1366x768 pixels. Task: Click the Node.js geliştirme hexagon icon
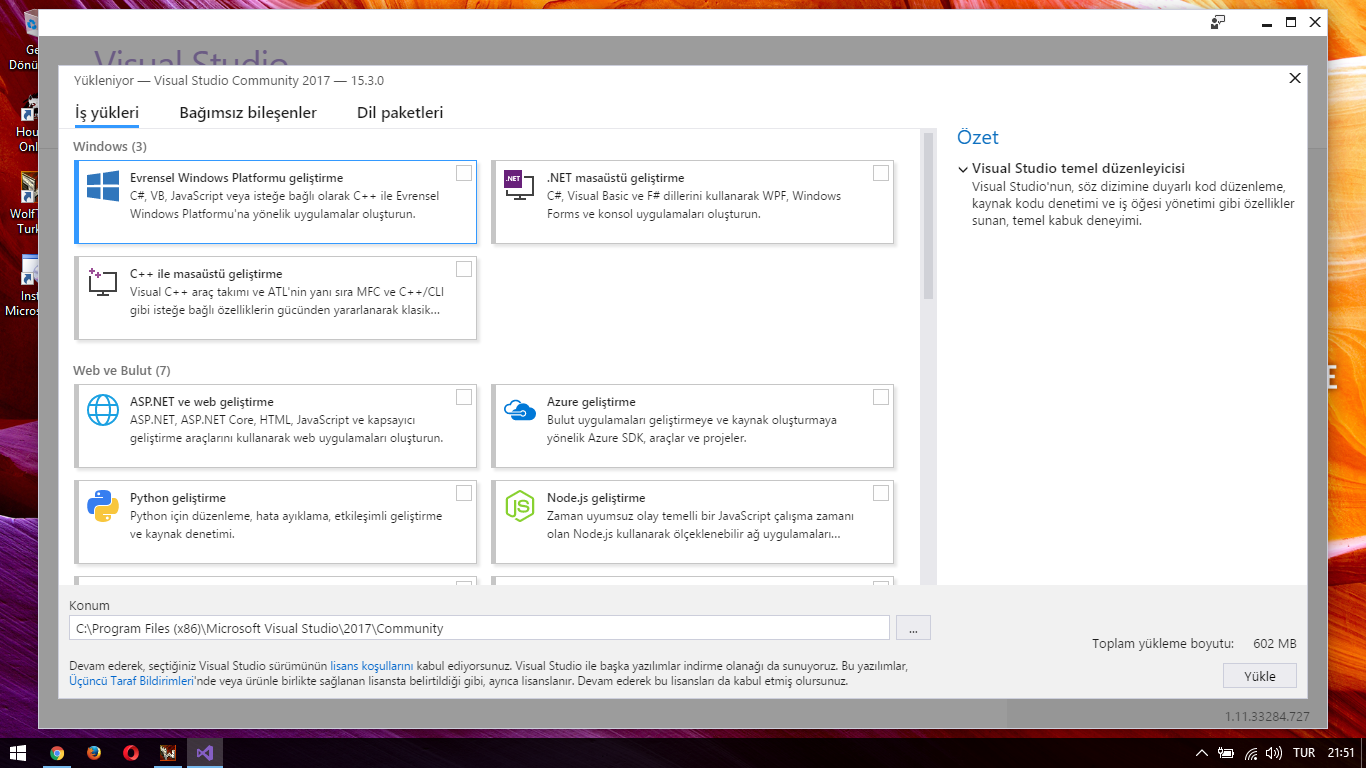click(519, 506)
